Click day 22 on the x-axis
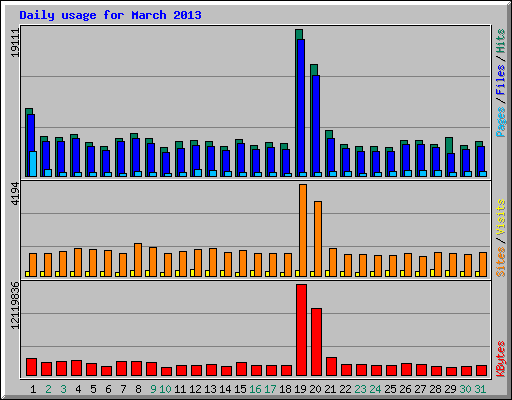Screen dimensions: 512x400 pos(345,389)
